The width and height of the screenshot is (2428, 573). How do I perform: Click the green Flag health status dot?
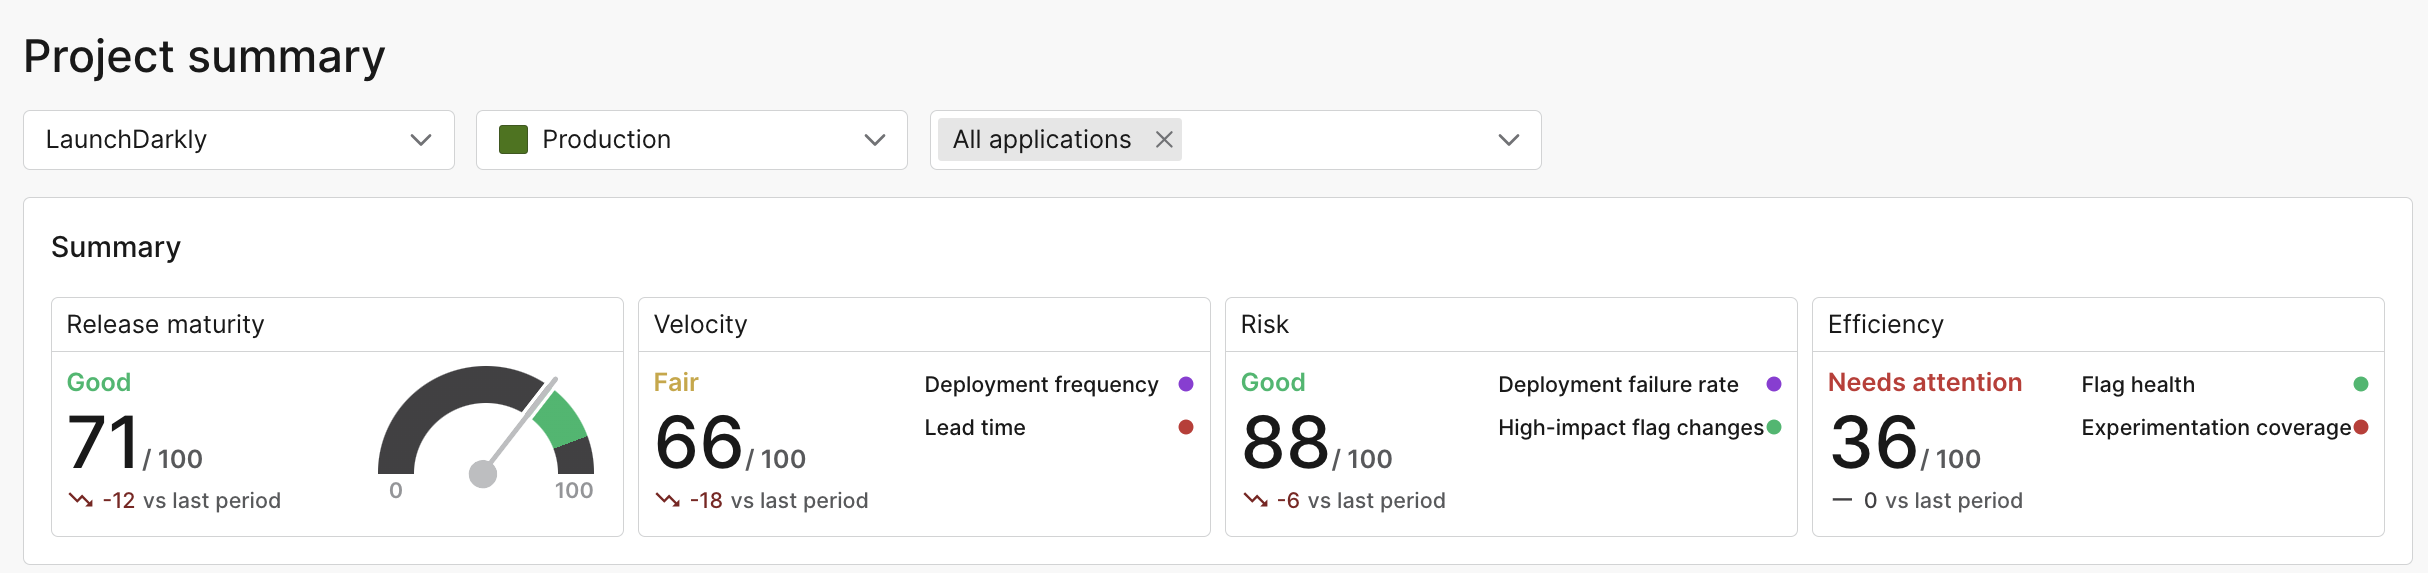pos(2361,384)
